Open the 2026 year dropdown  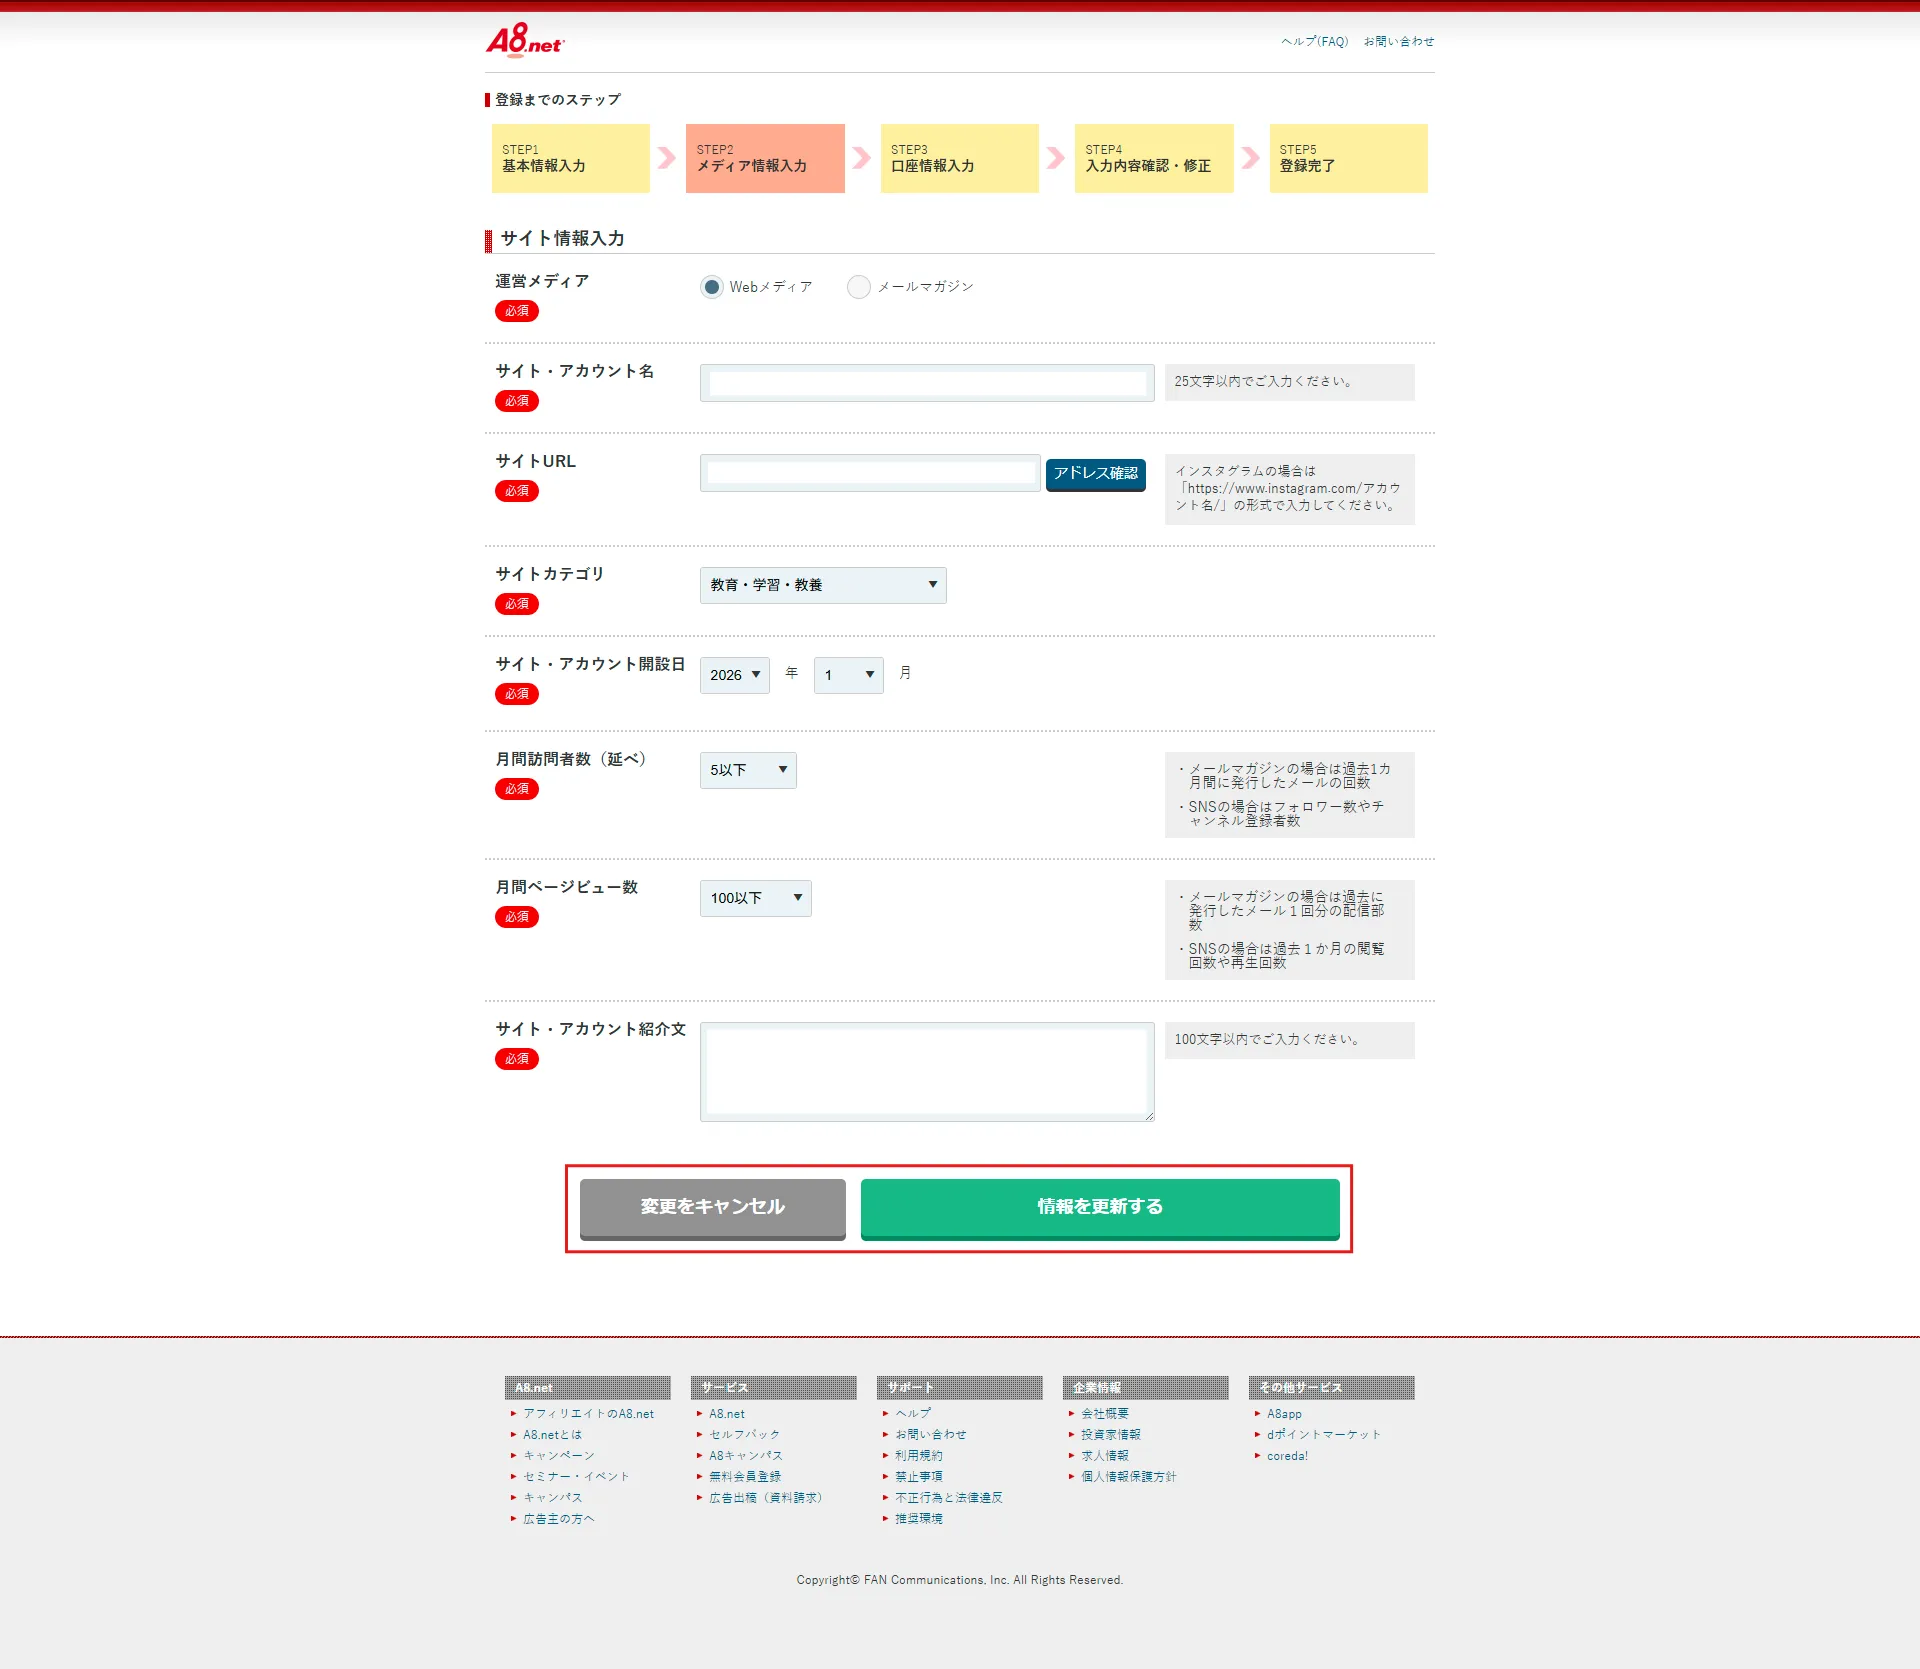pos(735,675)
